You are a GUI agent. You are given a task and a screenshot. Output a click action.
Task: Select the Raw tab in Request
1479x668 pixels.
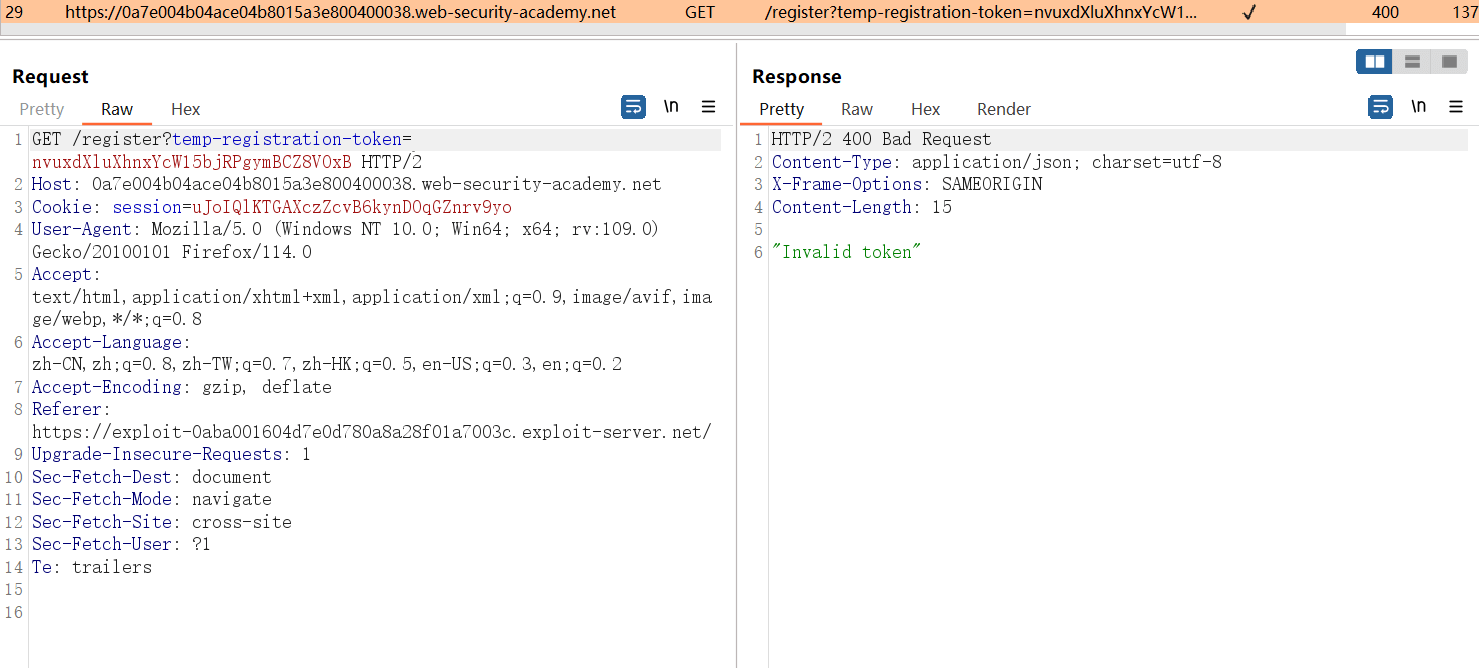(x=117, y=109)
